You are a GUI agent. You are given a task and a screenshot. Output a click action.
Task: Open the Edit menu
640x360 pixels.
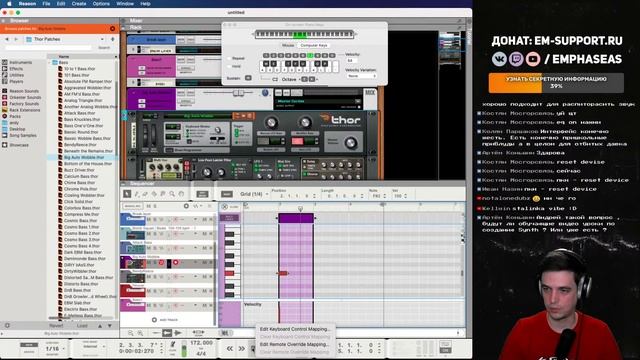(61, 4)
